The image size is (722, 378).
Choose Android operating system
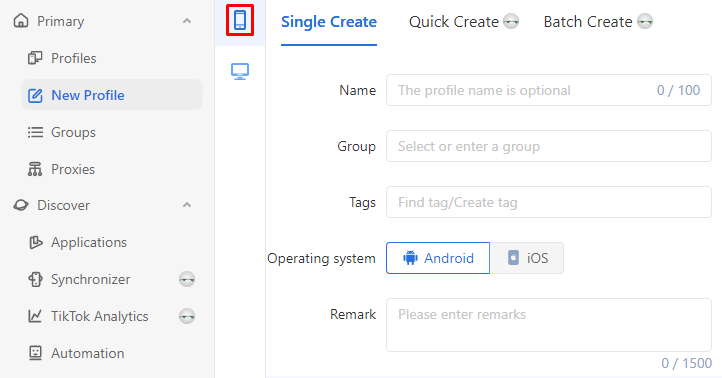coord(438,258)
